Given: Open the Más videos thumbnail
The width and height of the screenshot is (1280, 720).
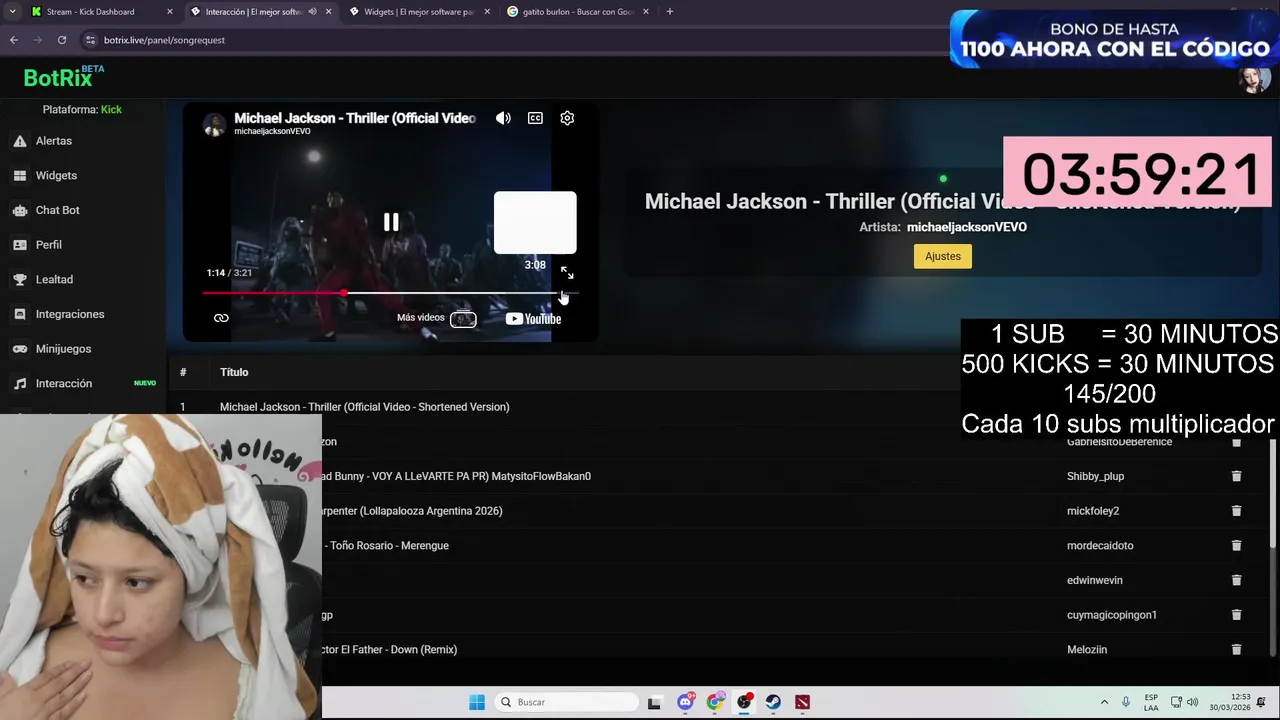Looking at the screenshot, I should point(463,319).
